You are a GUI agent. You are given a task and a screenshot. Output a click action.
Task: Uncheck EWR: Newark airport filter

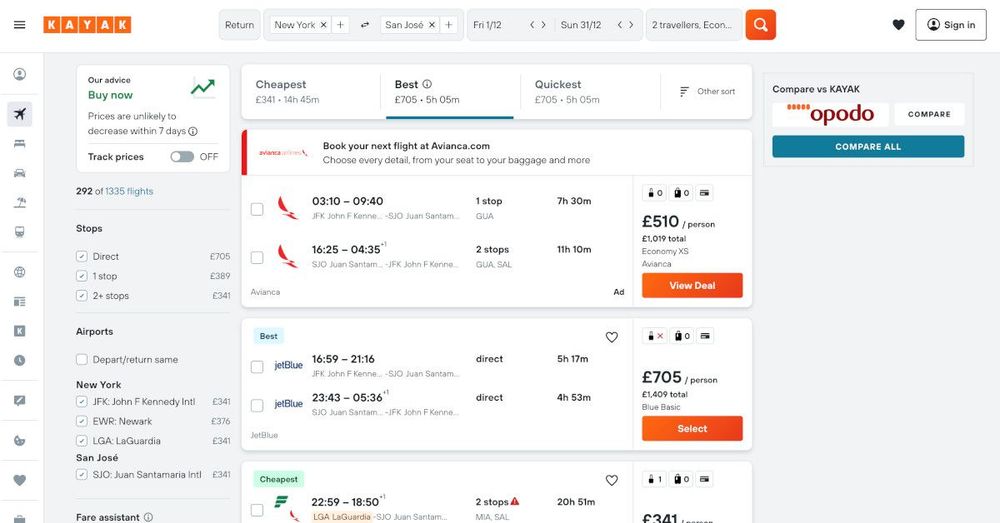point(82,421)
